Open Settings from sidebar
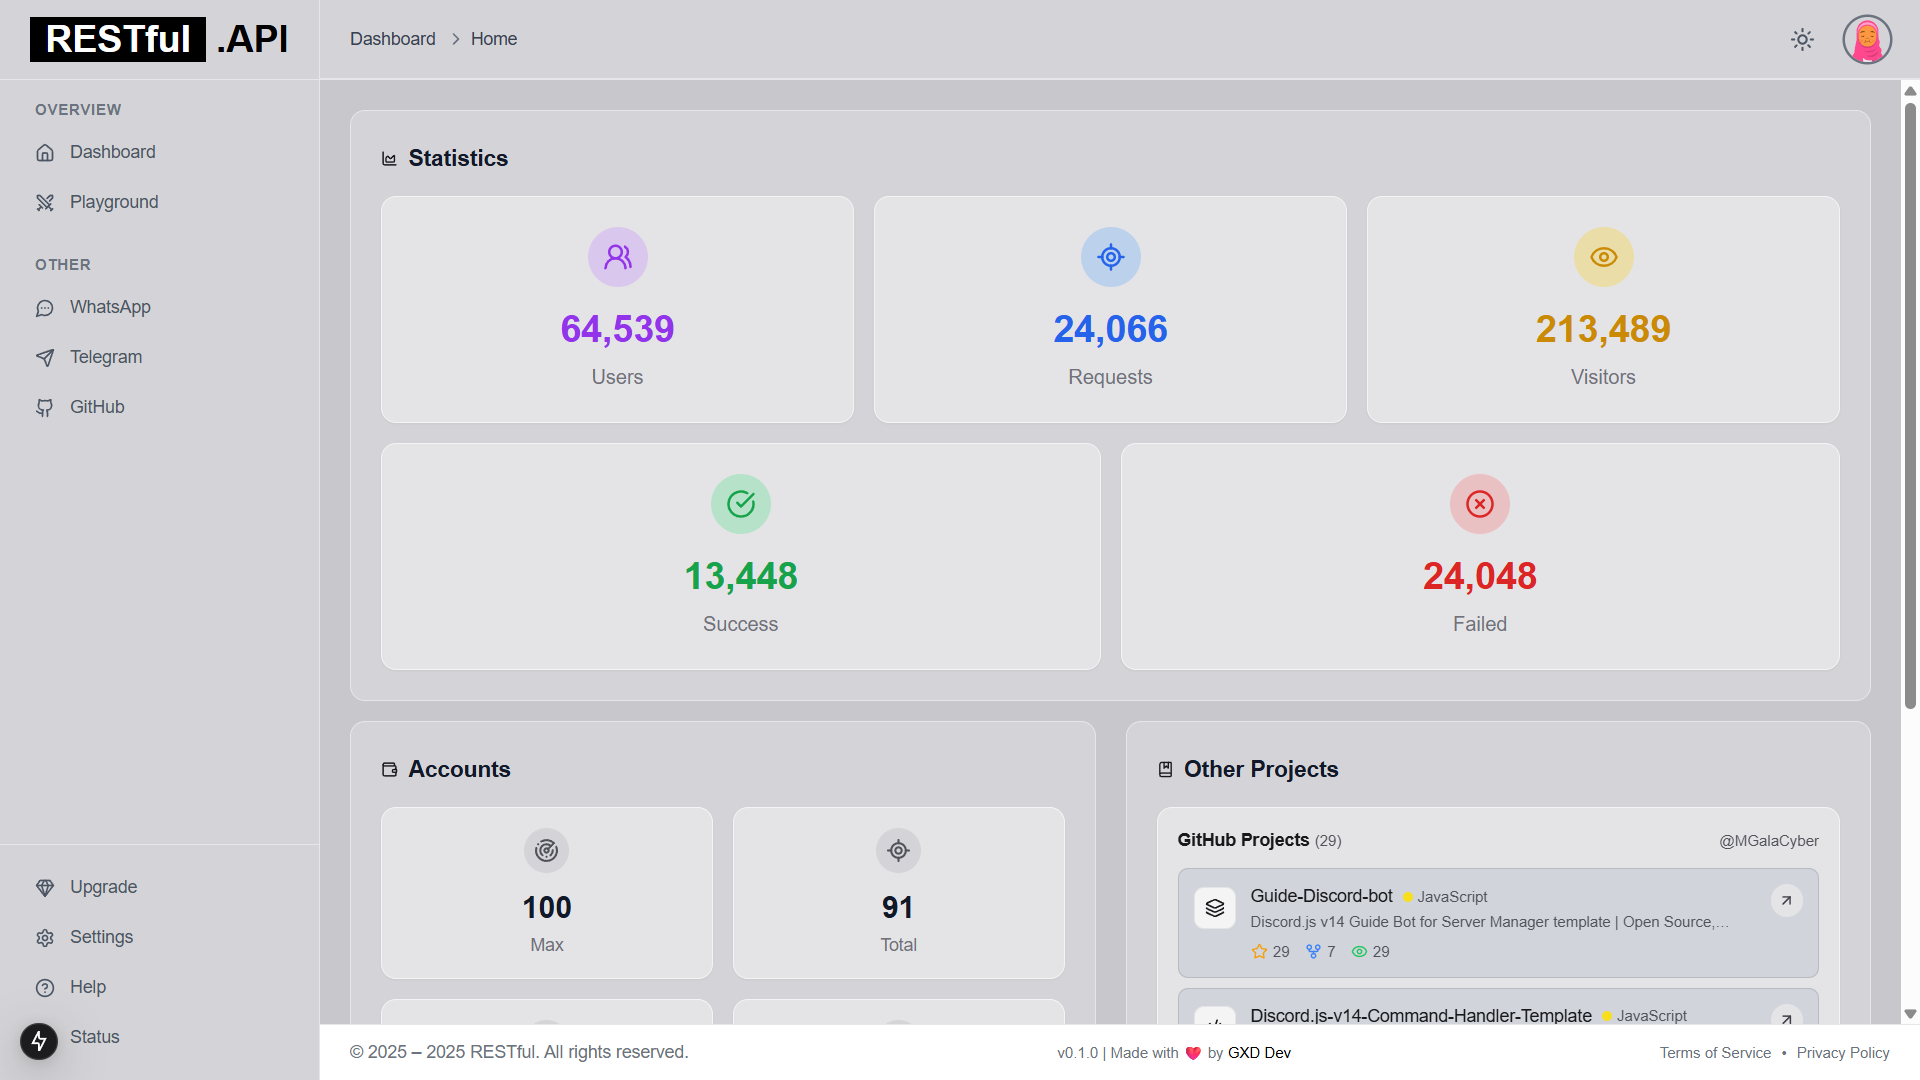 (x=101, y=937)
